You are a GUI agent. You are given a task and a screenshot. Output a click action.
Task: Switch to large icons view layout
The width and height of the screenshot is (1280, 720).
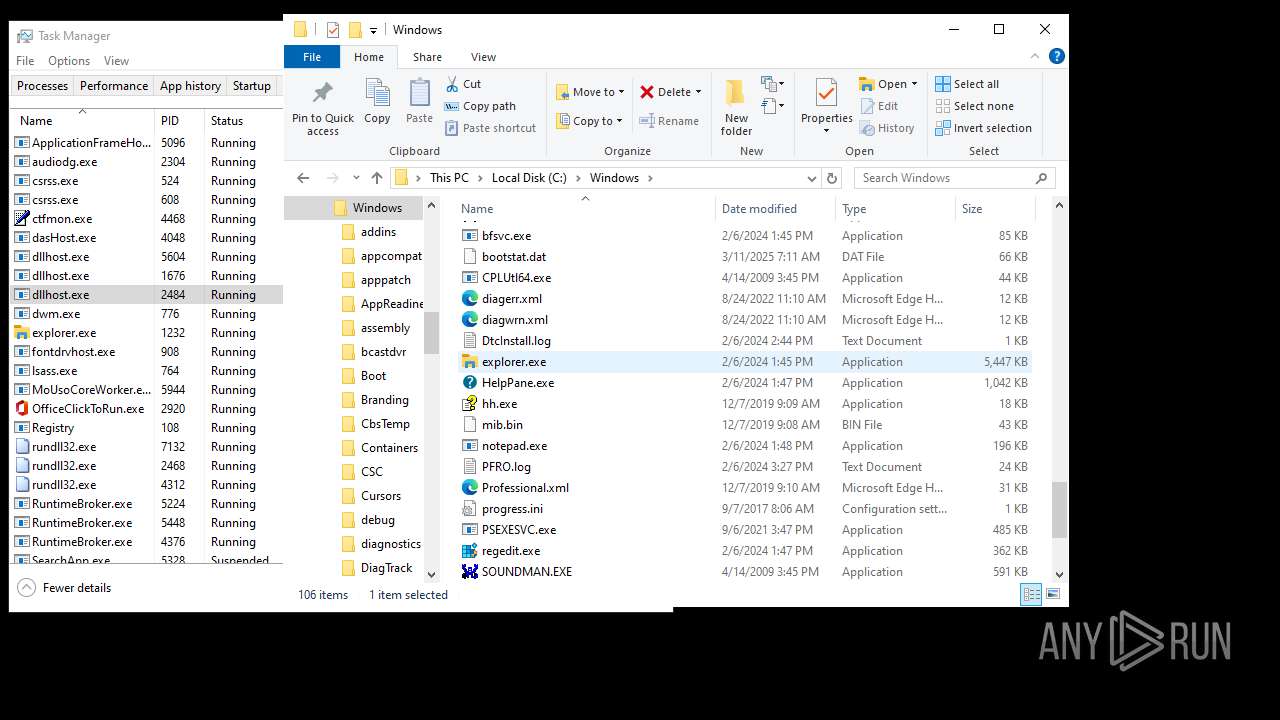click(x=1052, y=594)
